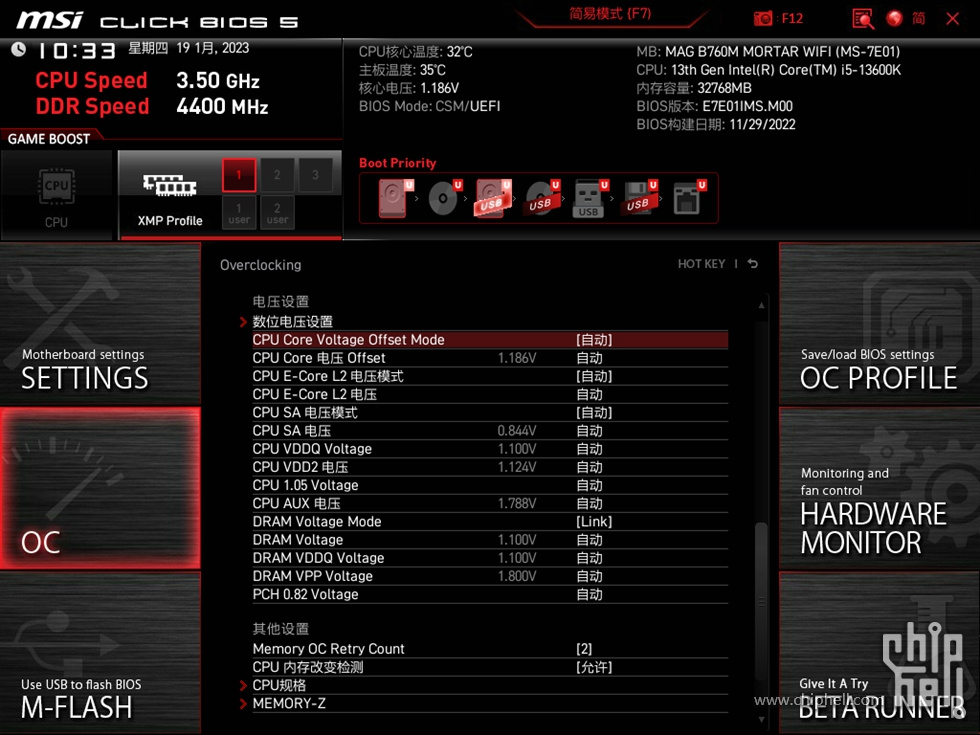Open Memory OC Retry Count [2] value
Image resolution: width=980 pixels, height=735 pixels.
point(584,649)
